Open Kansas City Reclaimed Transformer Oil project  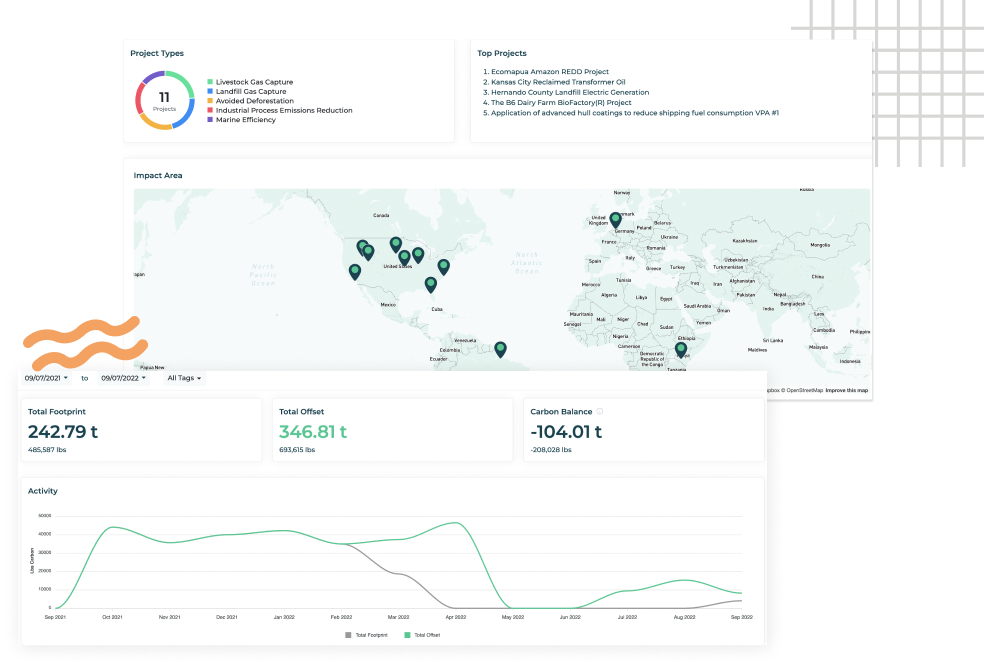point(557,82)
